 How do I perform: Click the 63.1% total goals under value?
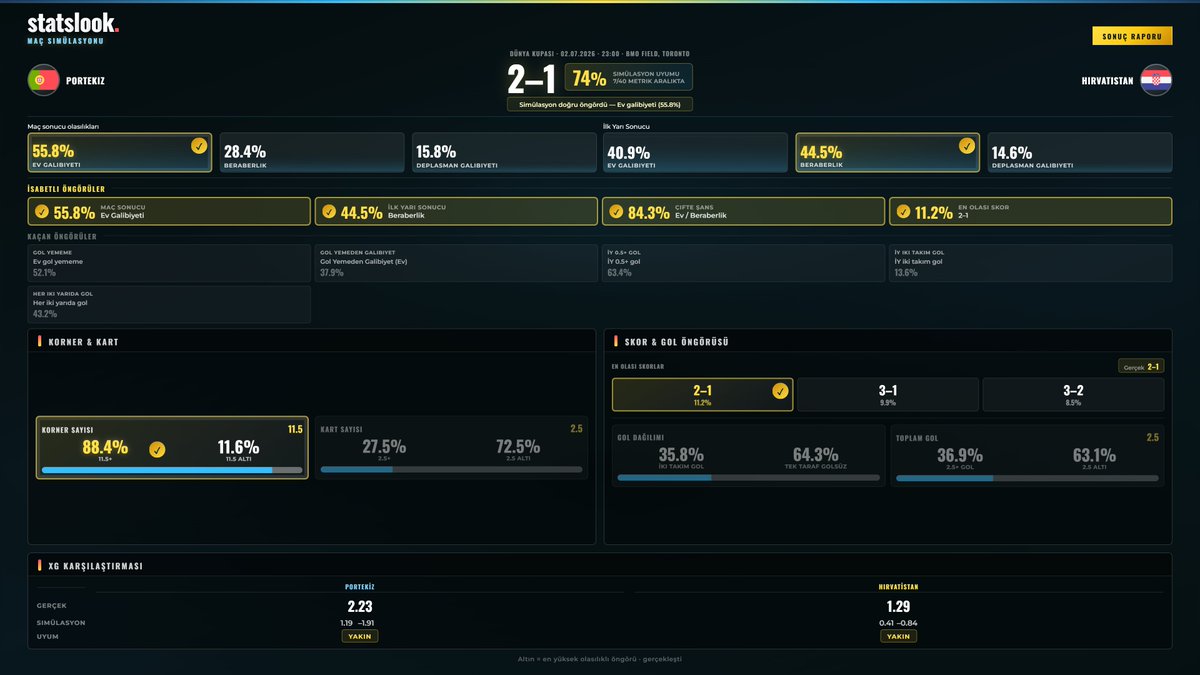click(x=1094, y=455)
